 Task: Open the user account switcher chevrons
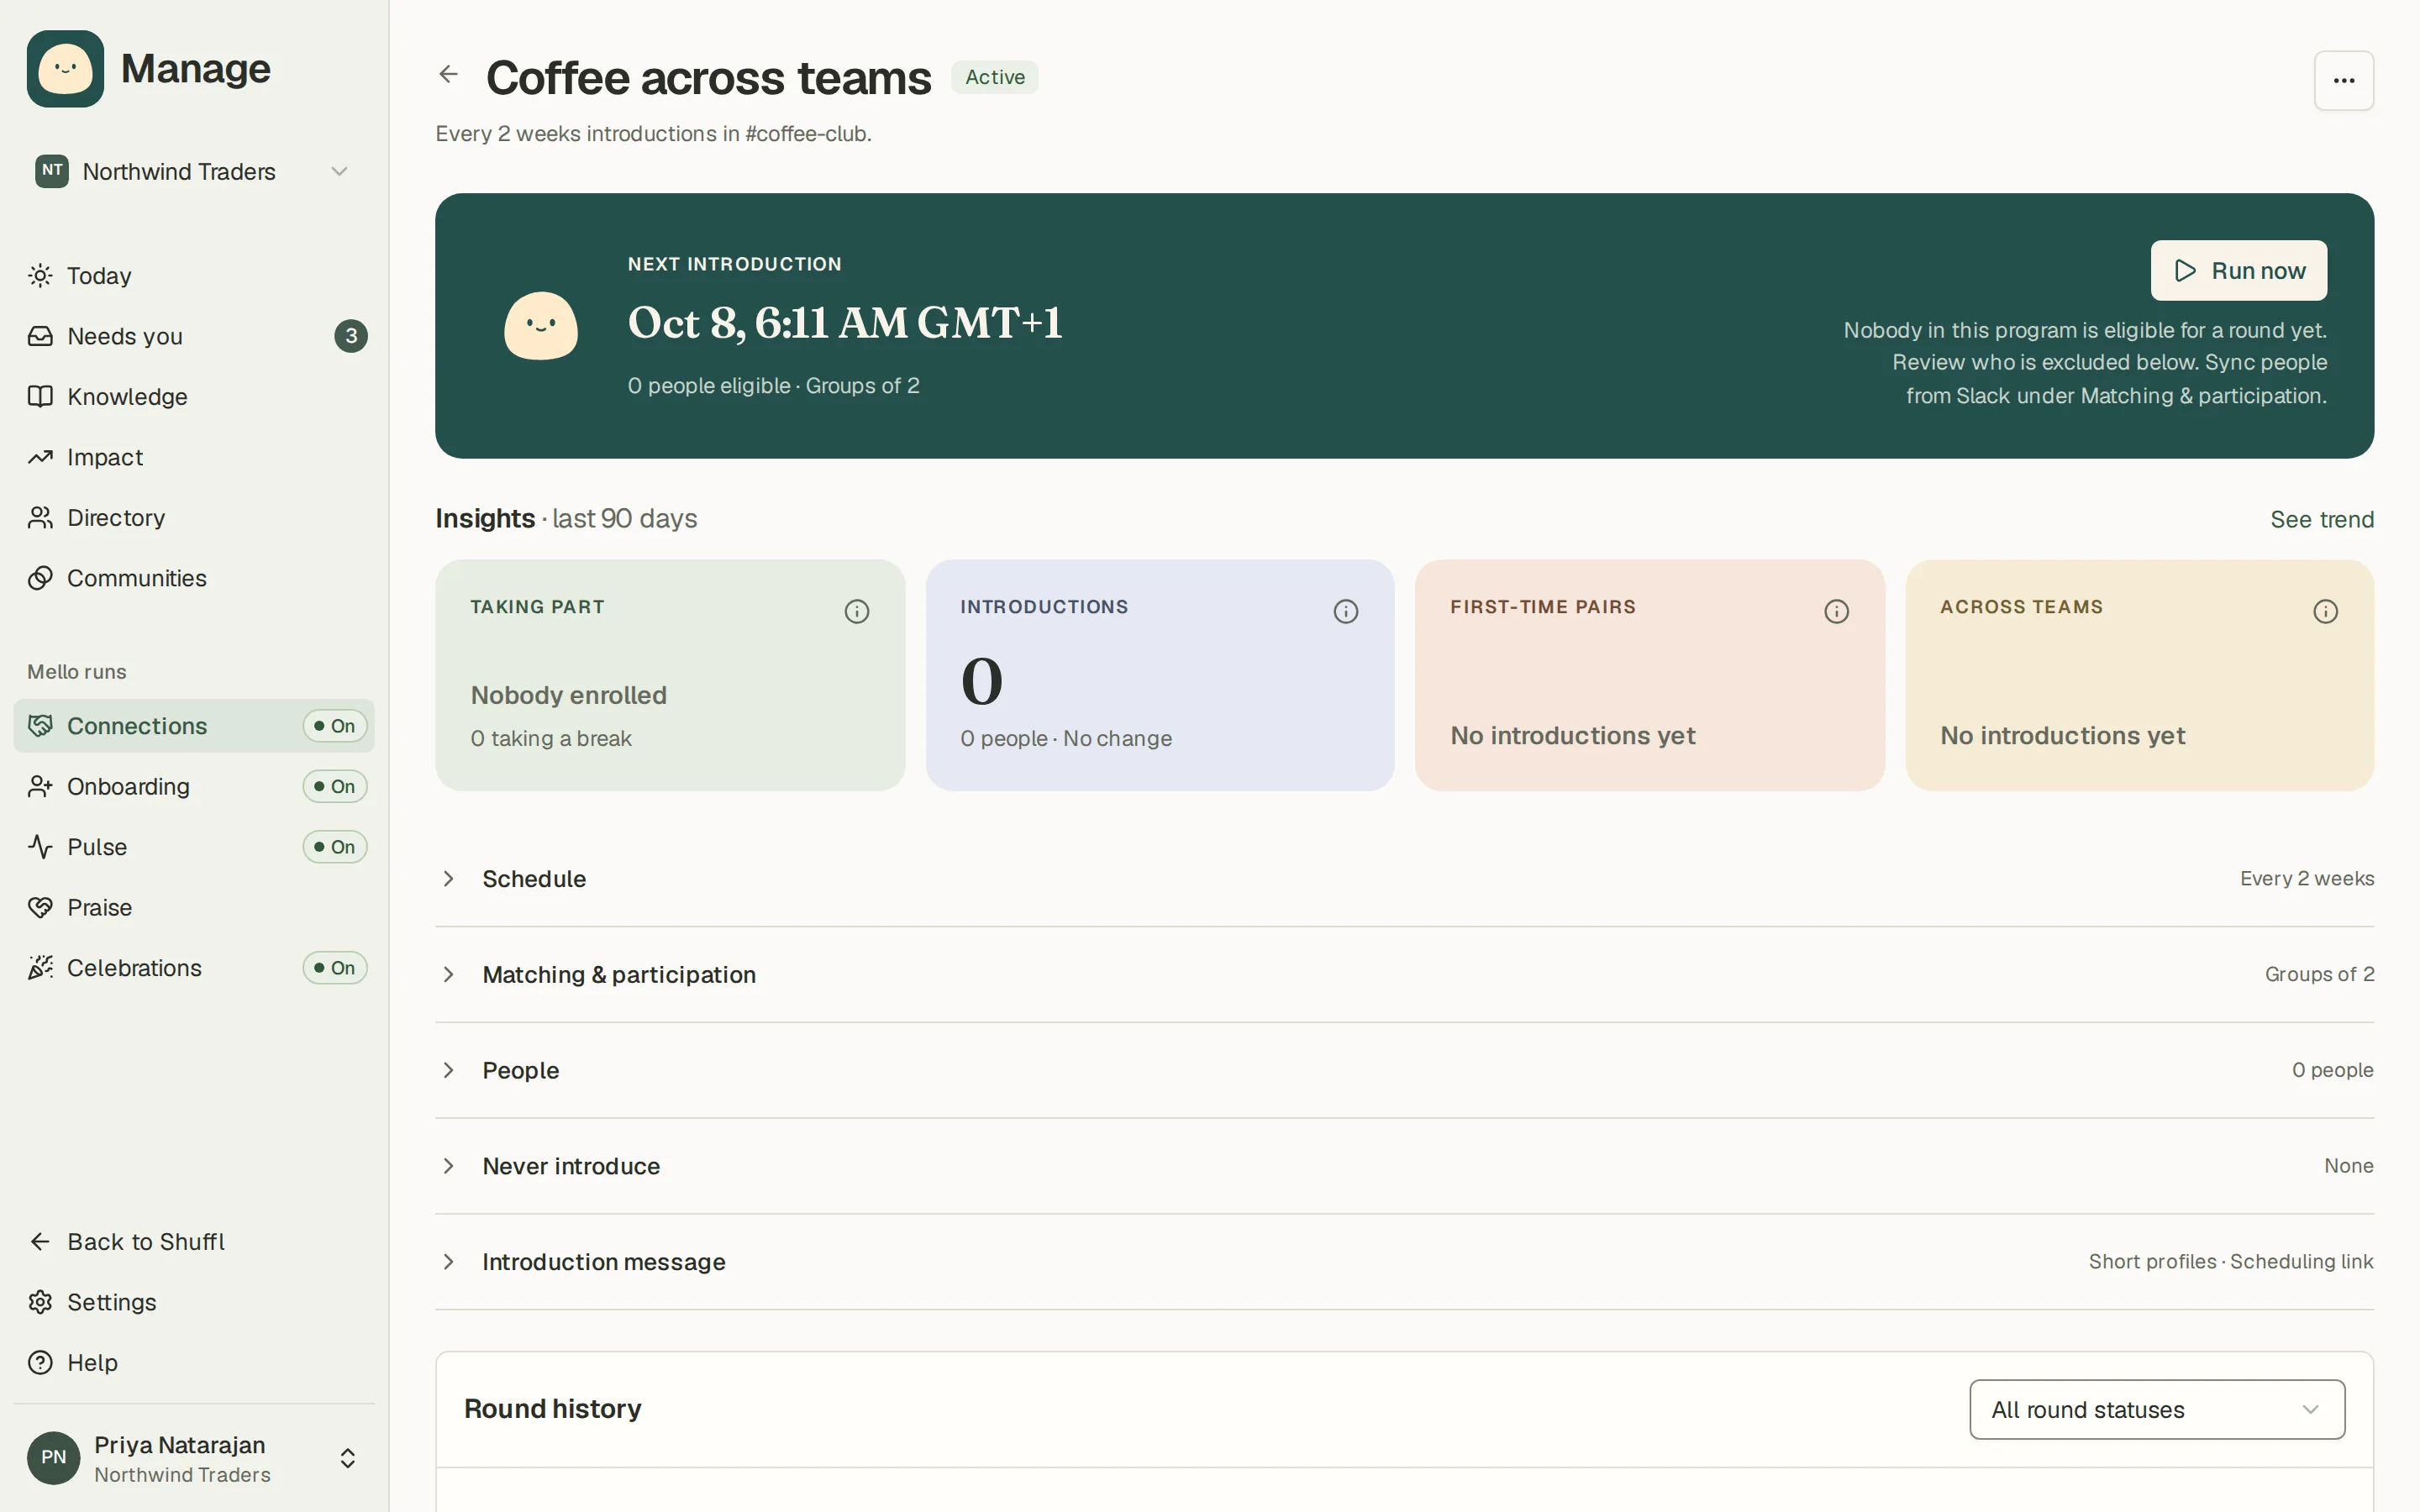pyautogui.click(x=347, y=1459)
